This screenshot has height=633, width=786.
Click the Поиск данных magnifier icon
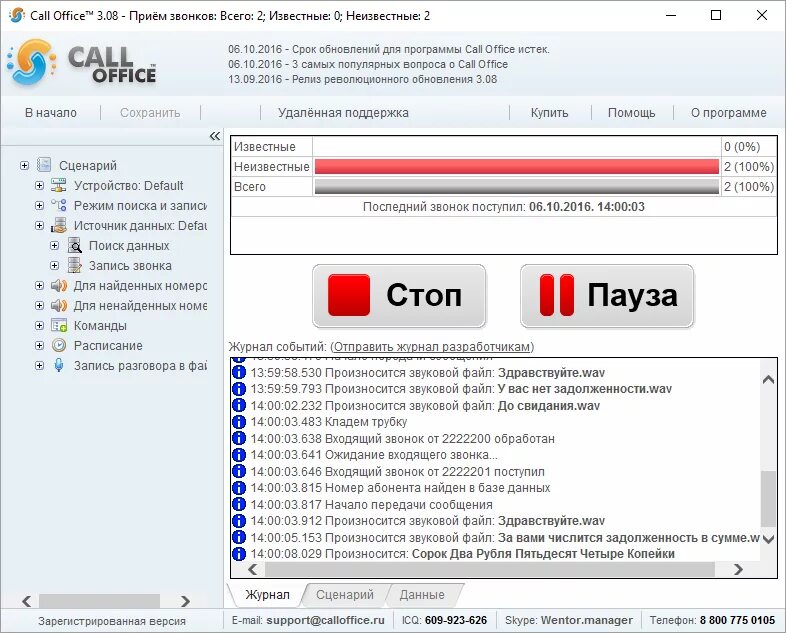pos(74,245)
